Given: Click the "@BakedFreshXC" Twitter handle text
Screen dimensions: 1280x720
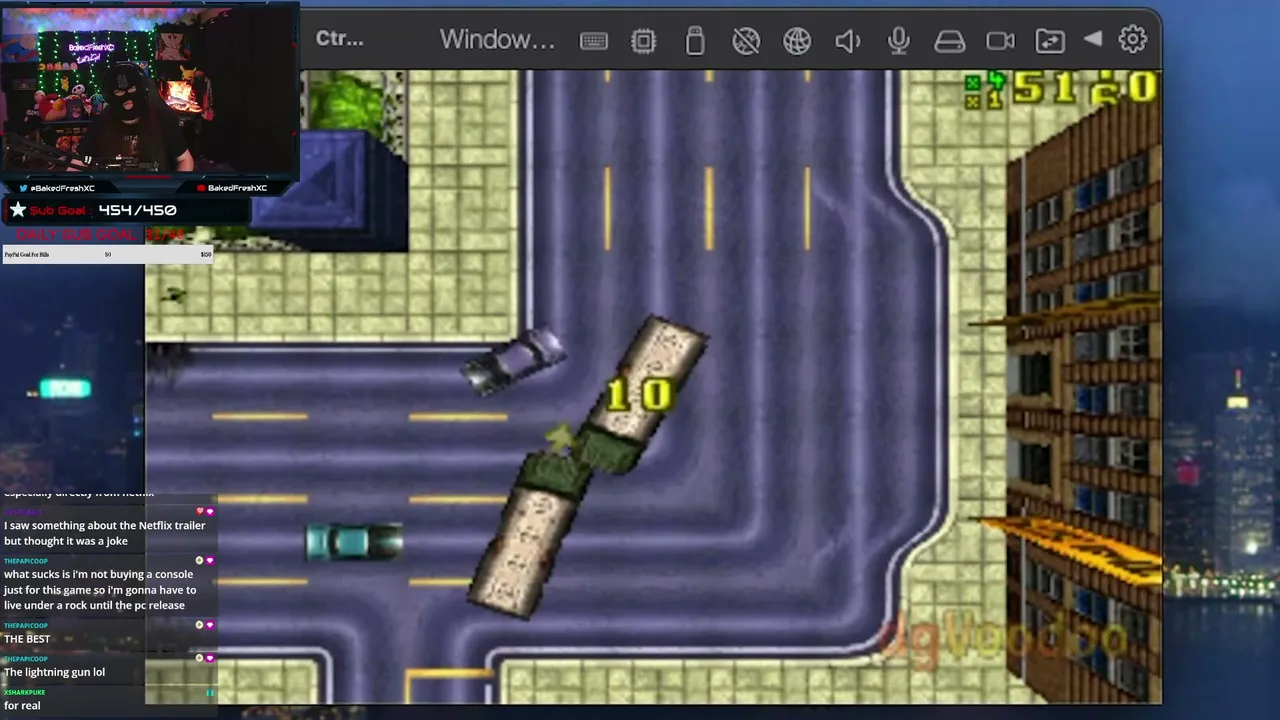Looking at the screenshot, I should point(63,188).
